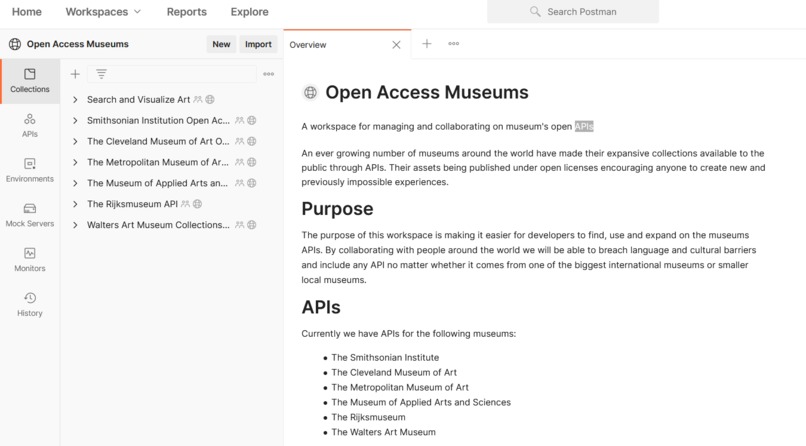Expand The Museum of Applied Arts chevron
Viewport: 806px width, 446px height.
tap(75, 183)
